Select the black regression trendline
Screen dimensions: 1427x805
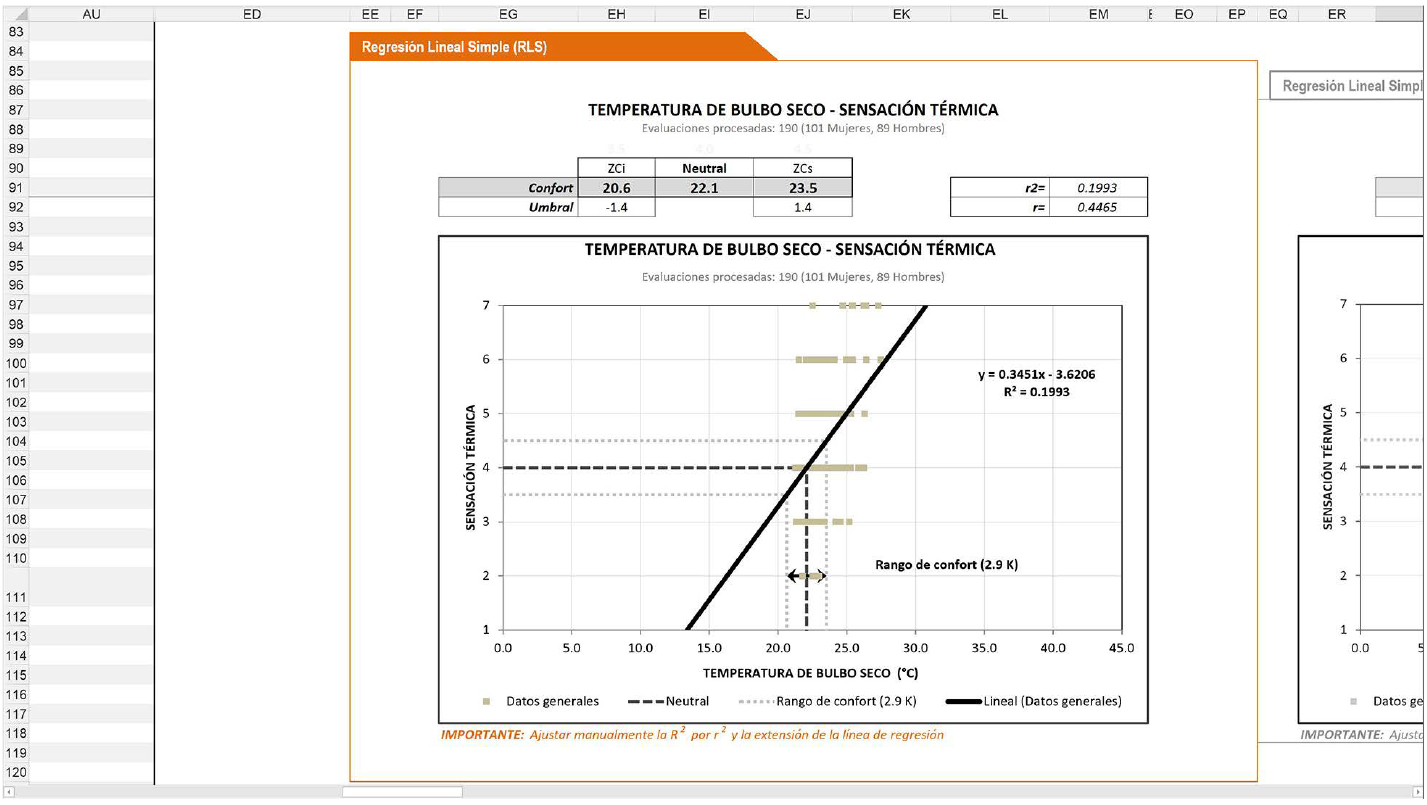807,467
